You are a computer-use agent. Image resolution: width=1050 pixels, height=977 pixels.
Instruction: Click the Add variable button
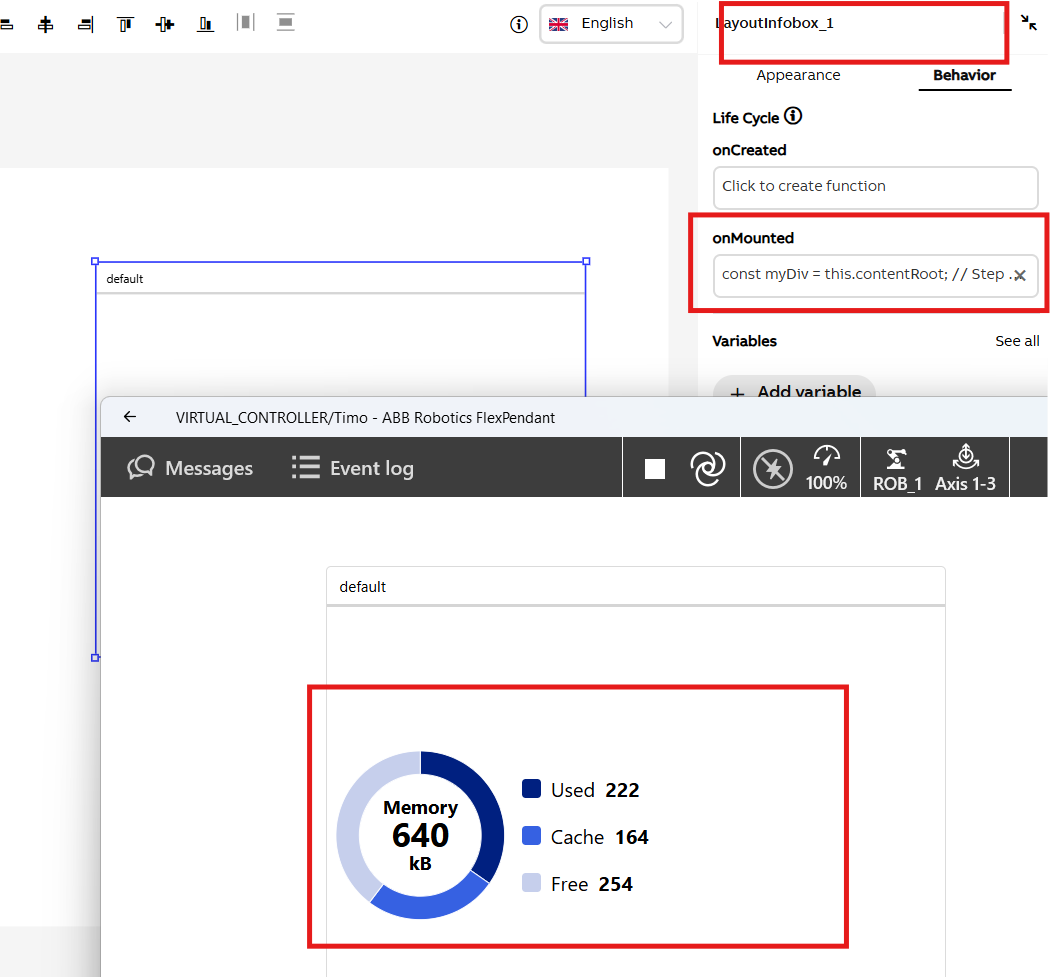click(794, 391)
